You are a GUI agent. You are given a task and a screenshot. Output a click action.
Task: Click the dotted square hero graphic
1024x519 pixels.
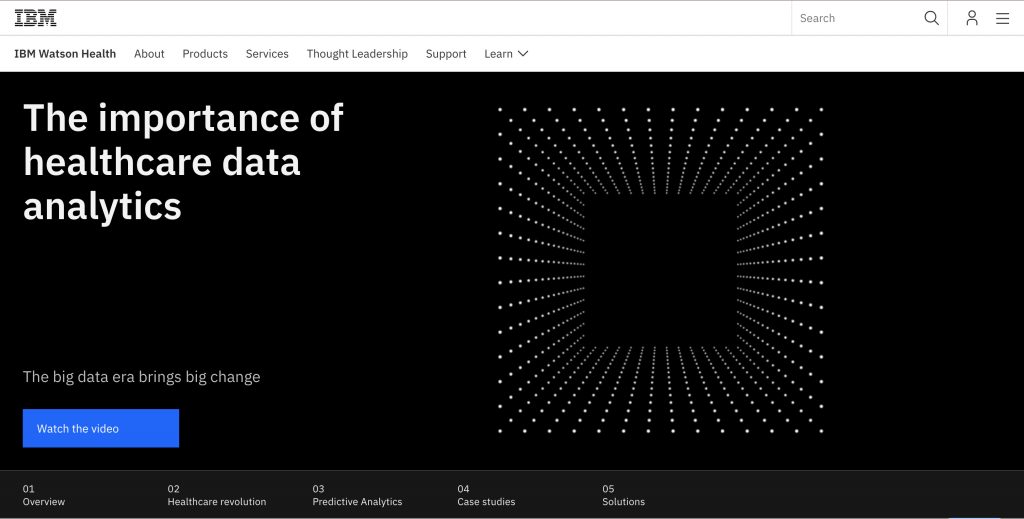[660, 270]
